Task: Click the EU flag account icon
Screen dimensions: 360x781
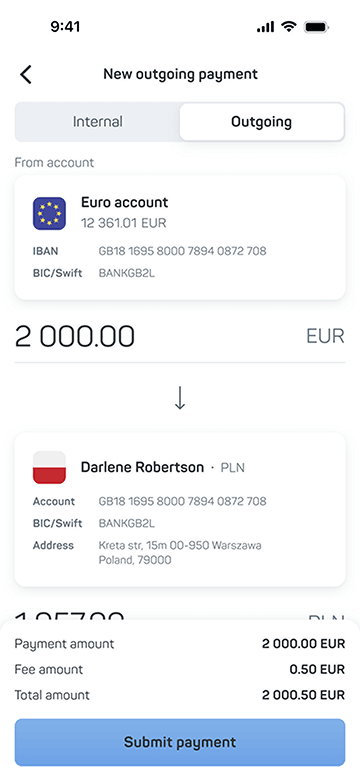Action: click(x=49, y=213)
